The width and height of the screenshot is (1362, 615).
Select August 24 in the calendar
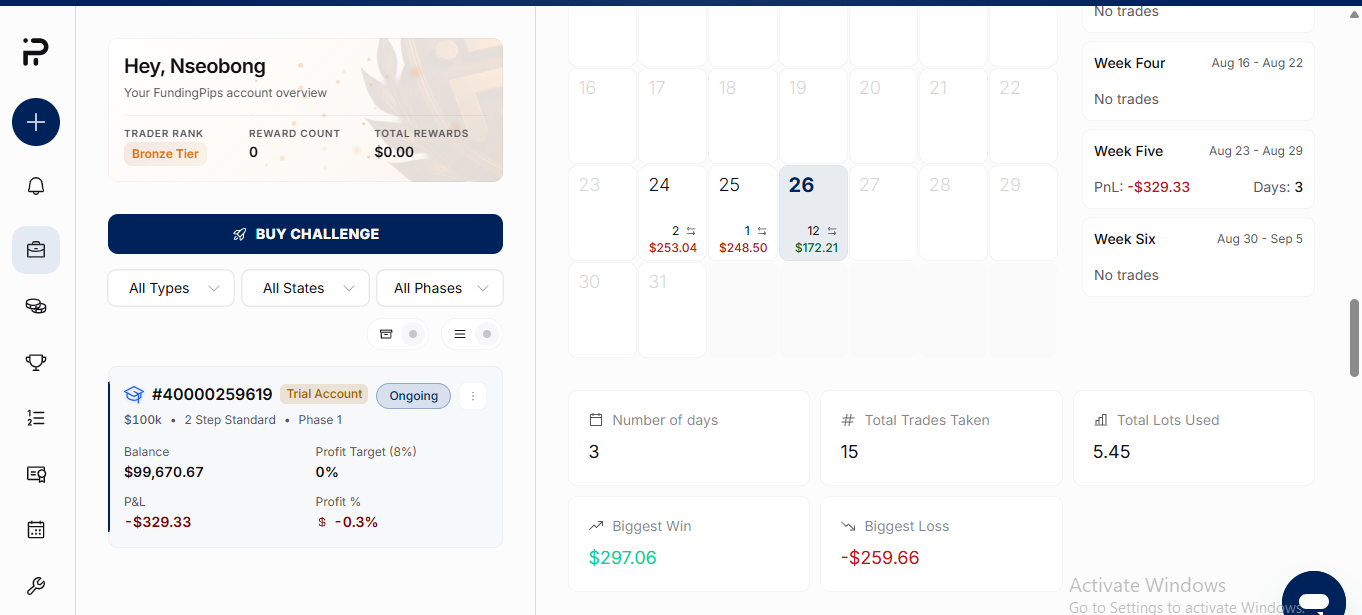click(673, 213)
